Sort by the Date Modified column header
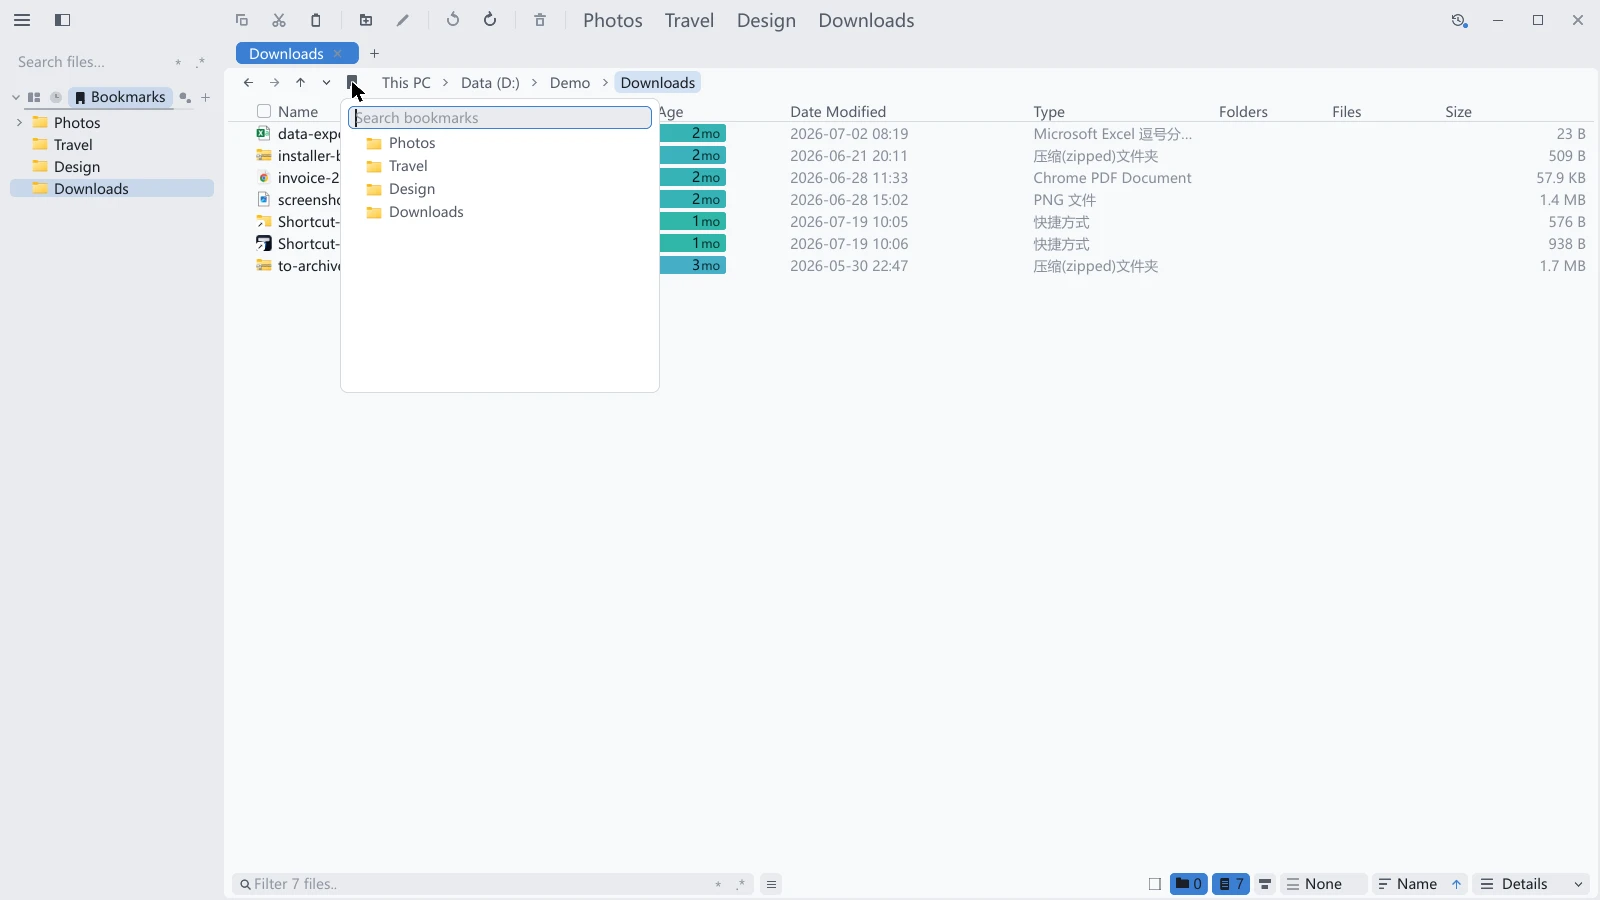Image resolution: width=1600 pixels, height=900 pixels. (x=838, y=112)
